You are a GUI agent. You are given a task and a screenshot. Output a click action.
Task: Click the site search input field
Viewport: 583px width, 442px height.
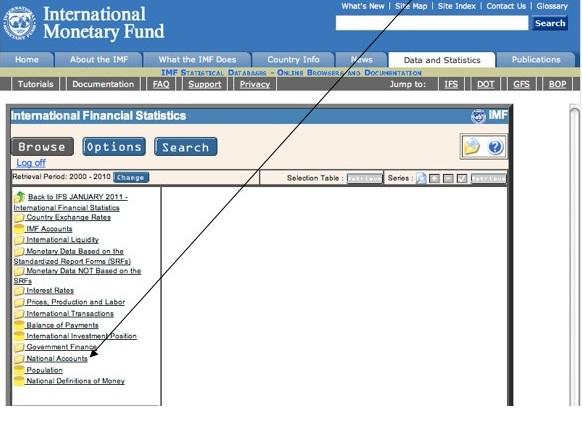432,23
